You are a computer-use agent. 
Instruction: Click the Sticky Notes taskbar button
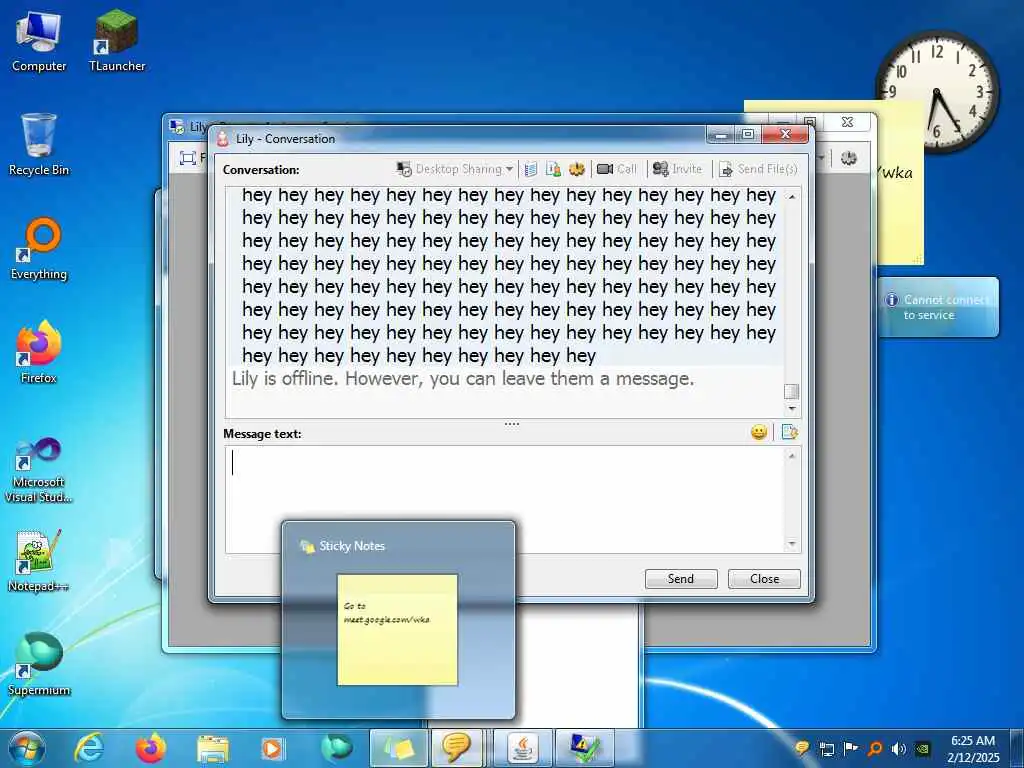tap(398, 748)
